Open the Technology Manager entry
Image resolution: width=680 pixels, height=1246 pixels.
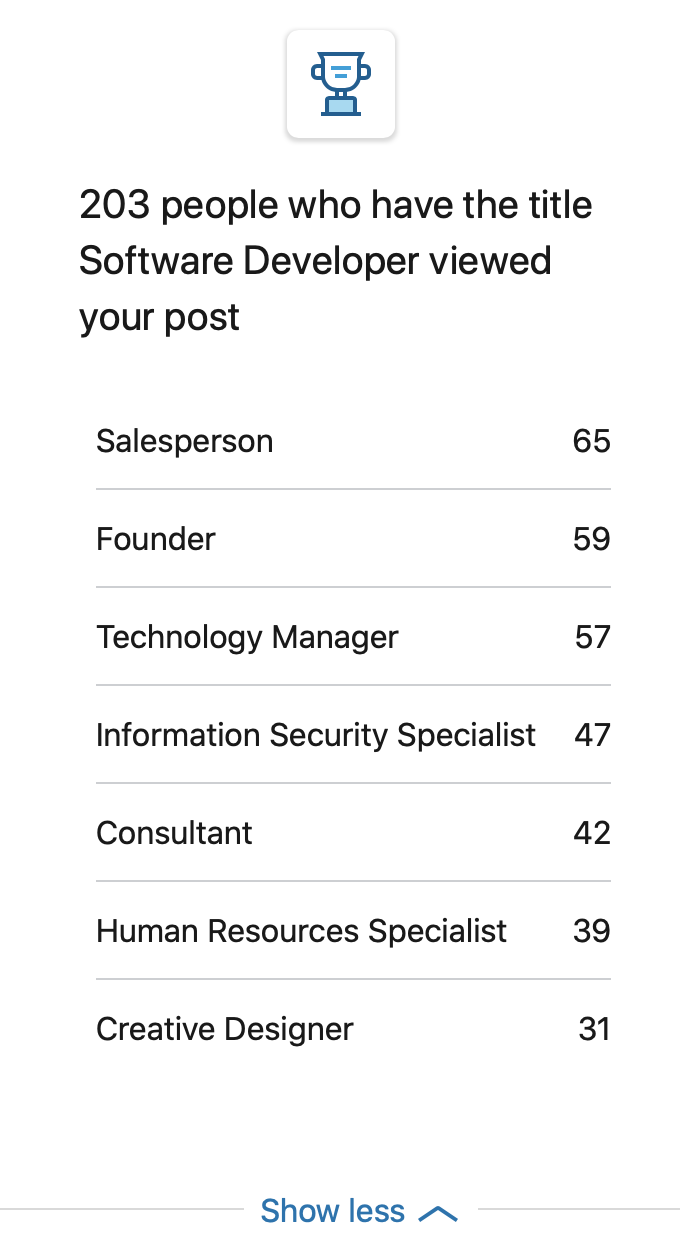(x=247, y=637)
